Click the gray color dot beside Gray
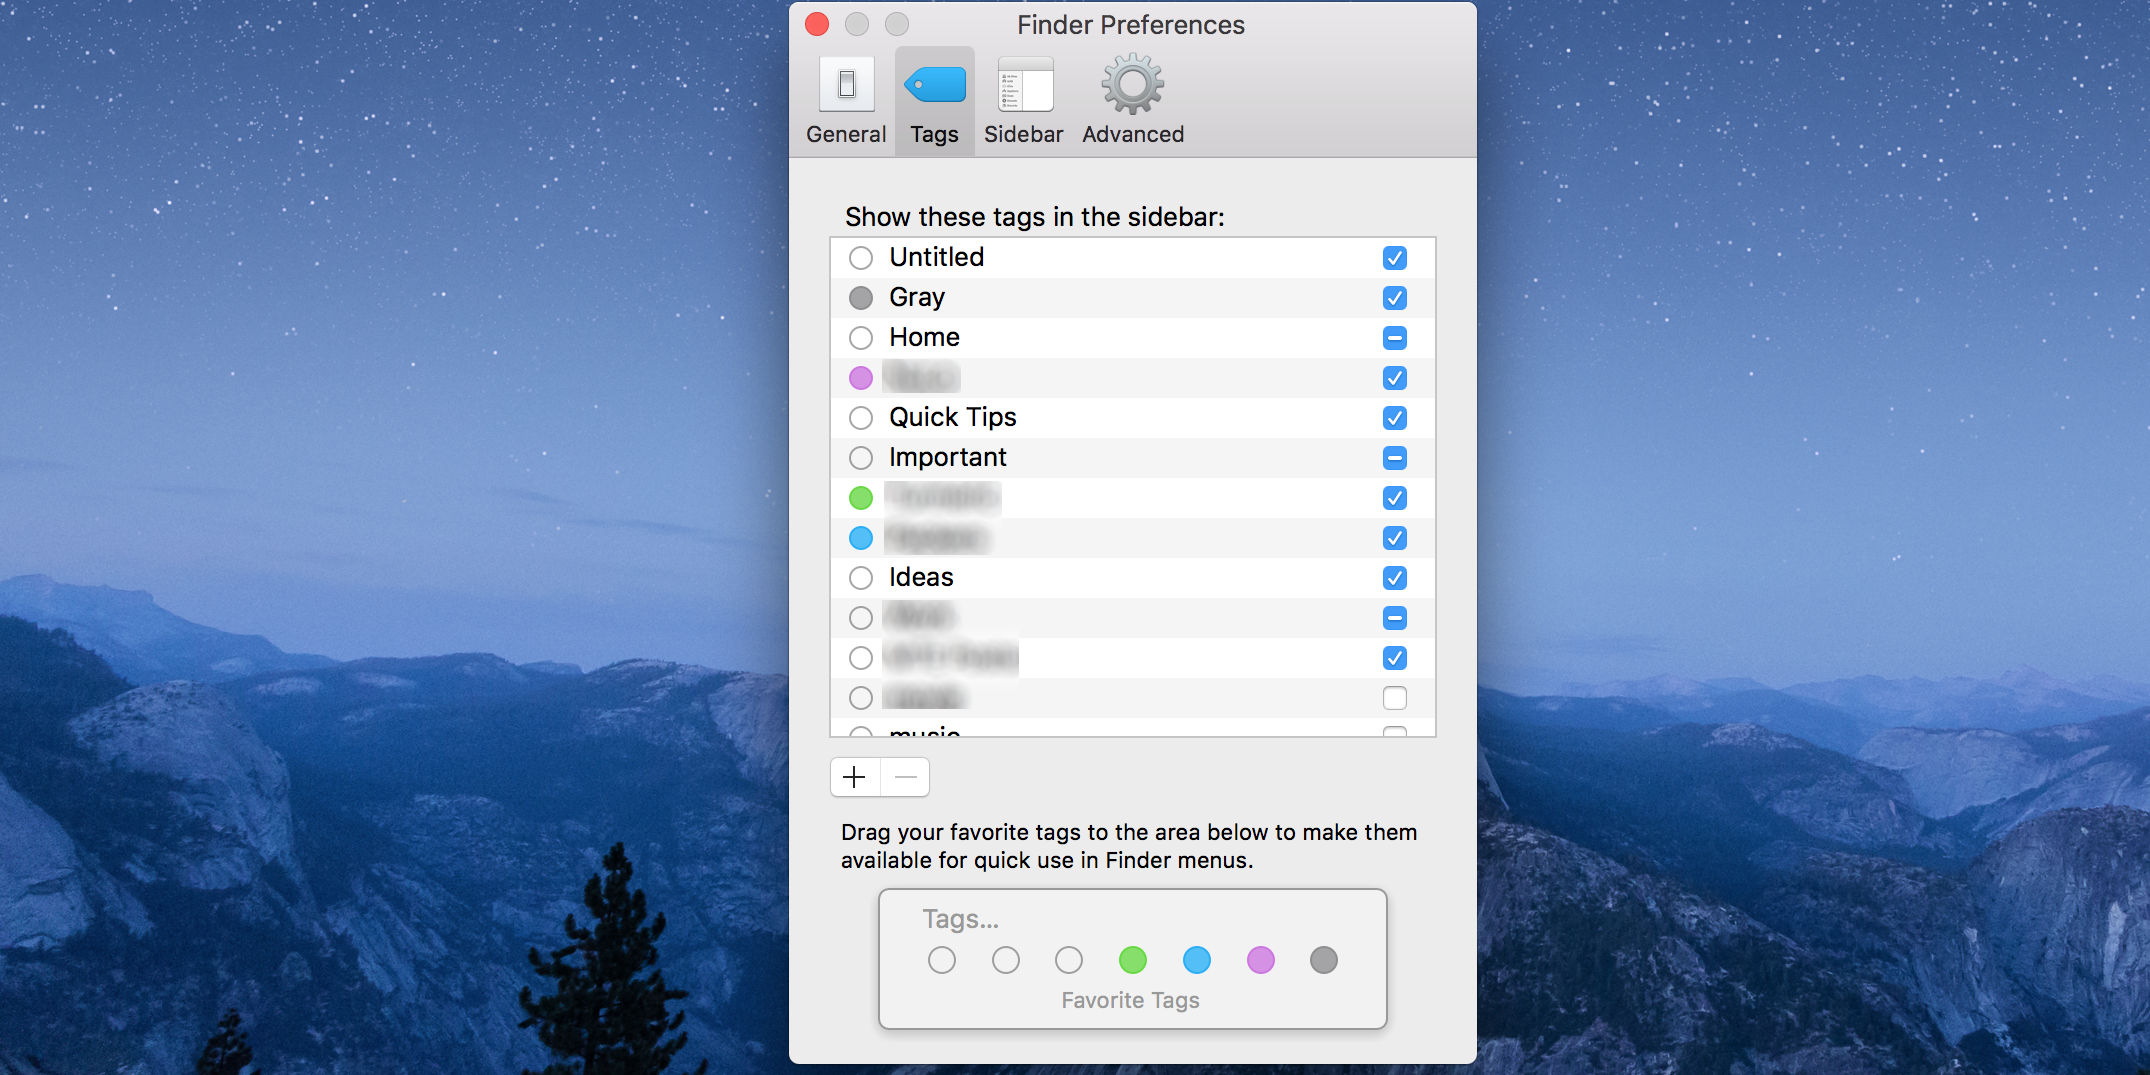The width and height of the screenshot is (2150, 1075). tap(861, 298)
